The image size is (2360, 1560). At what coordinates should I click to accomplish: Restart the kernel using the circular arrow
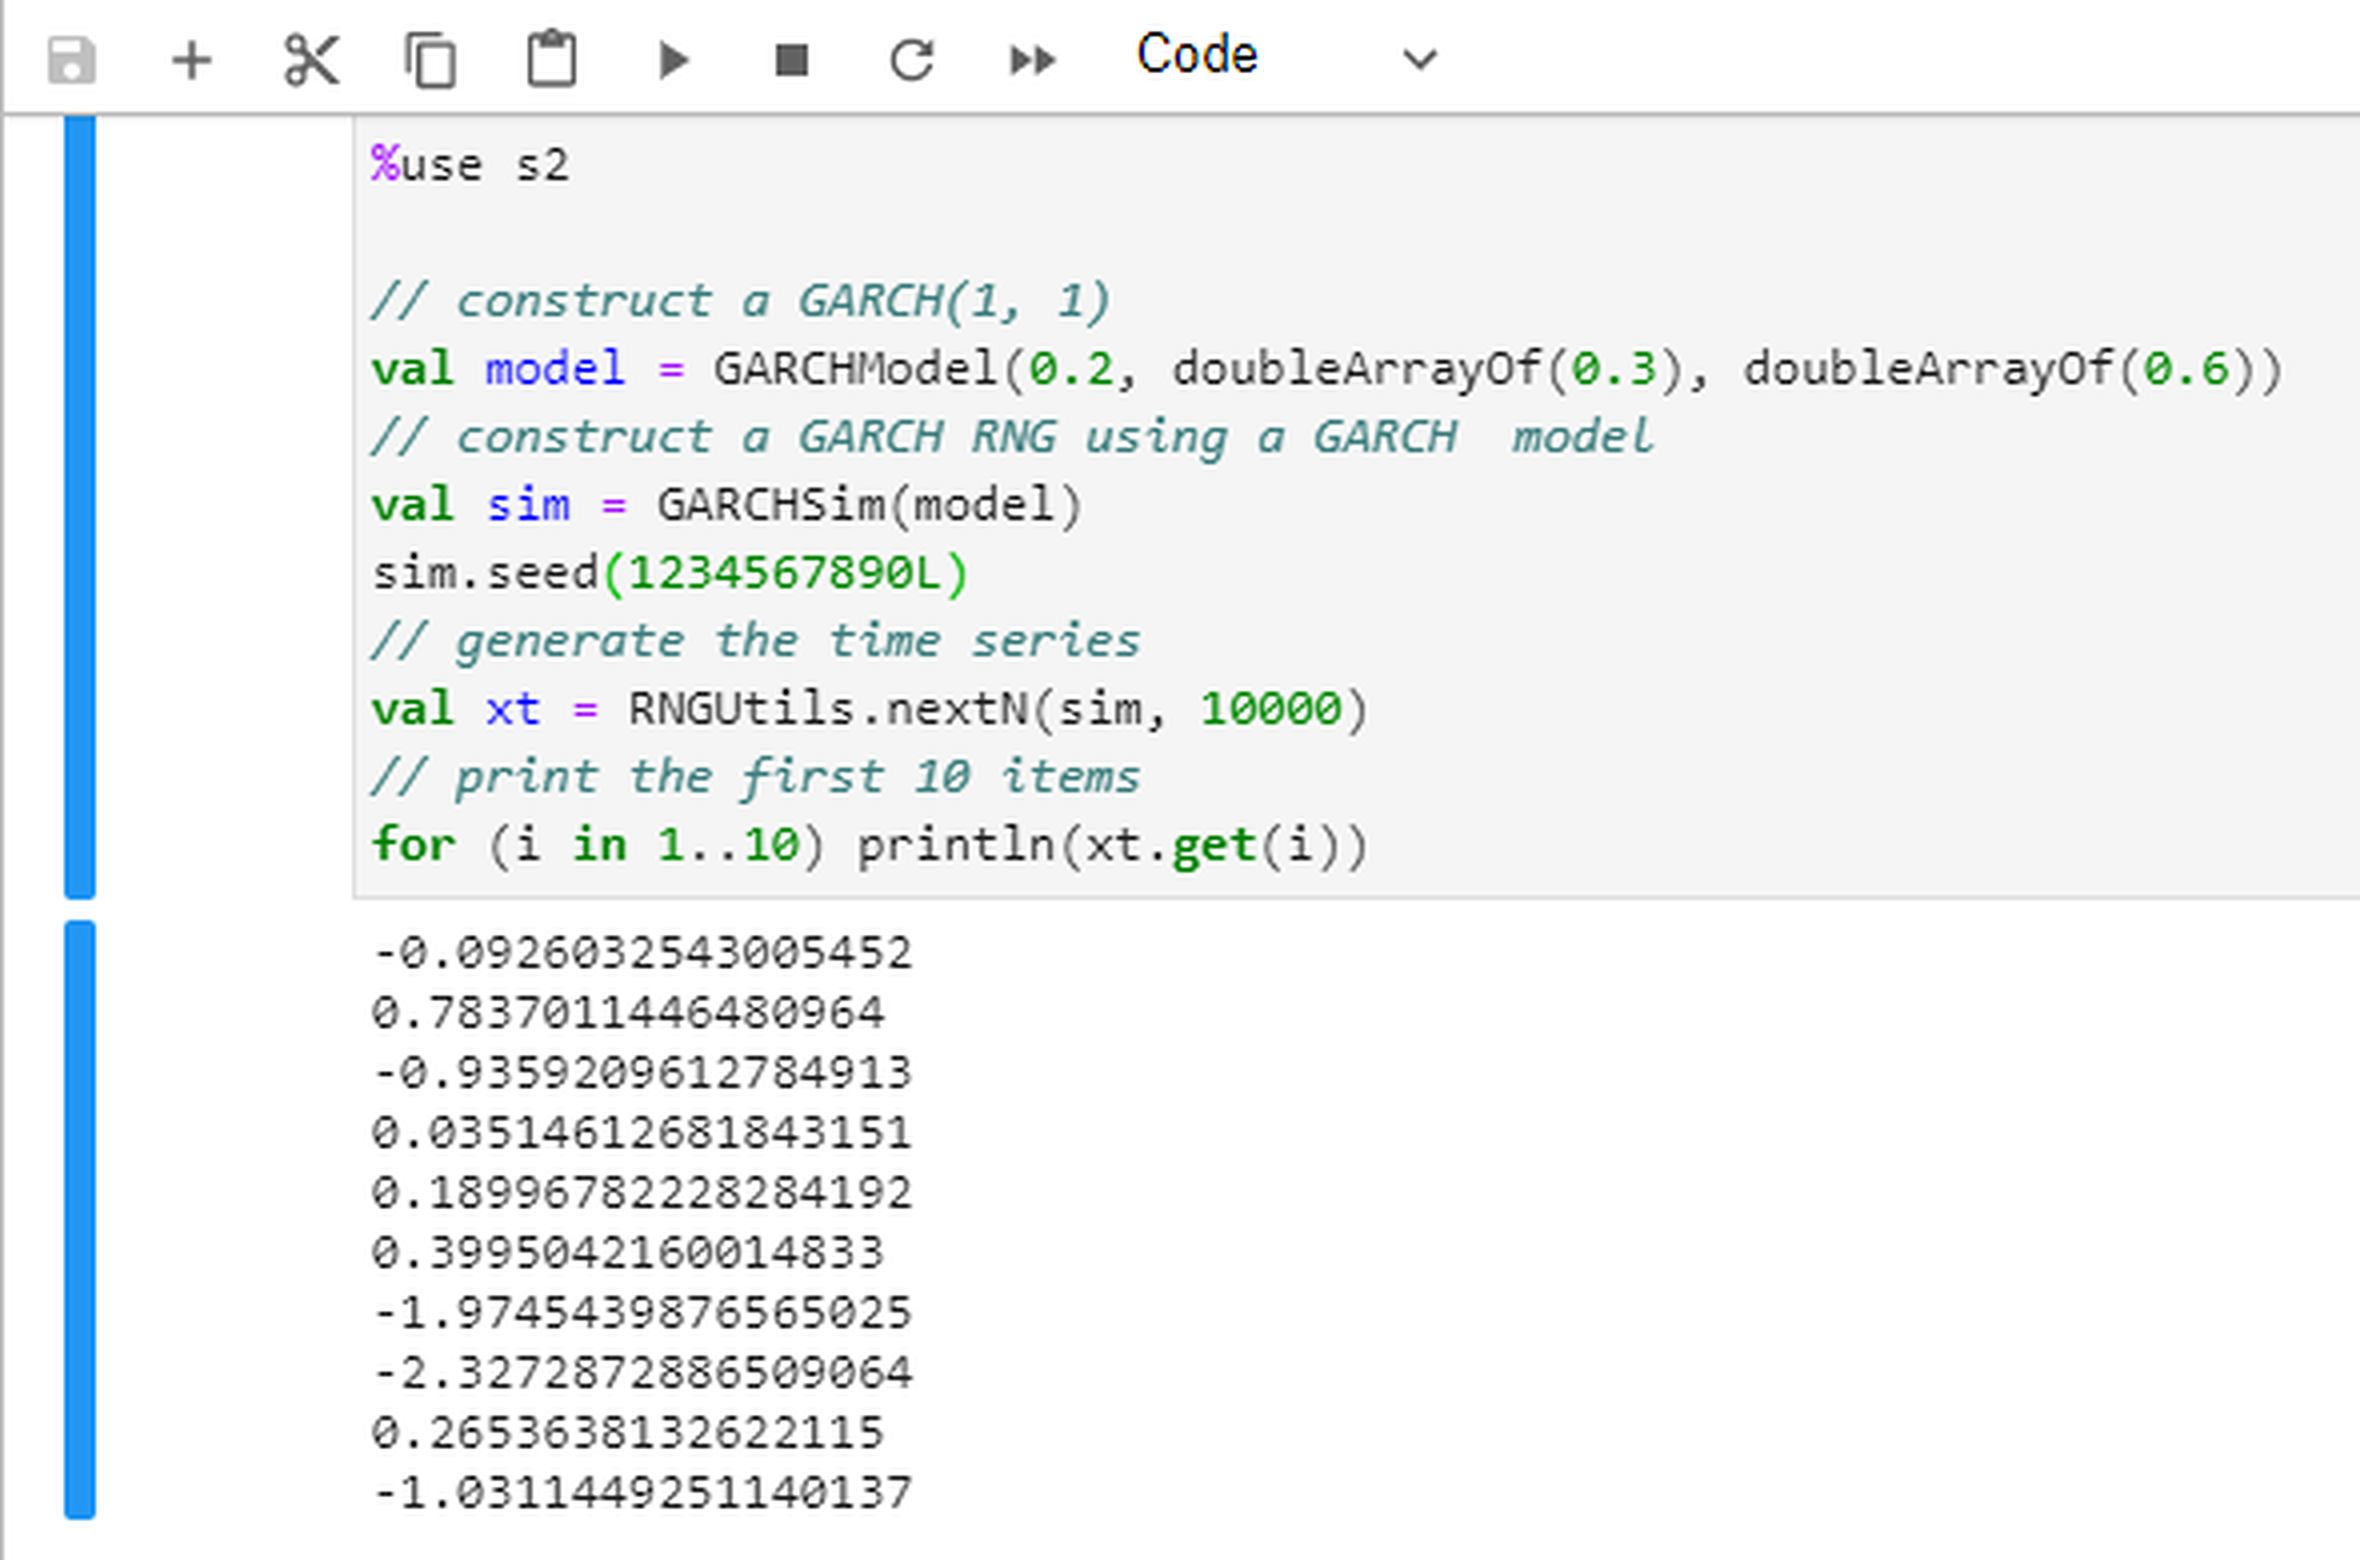point(912,61)
